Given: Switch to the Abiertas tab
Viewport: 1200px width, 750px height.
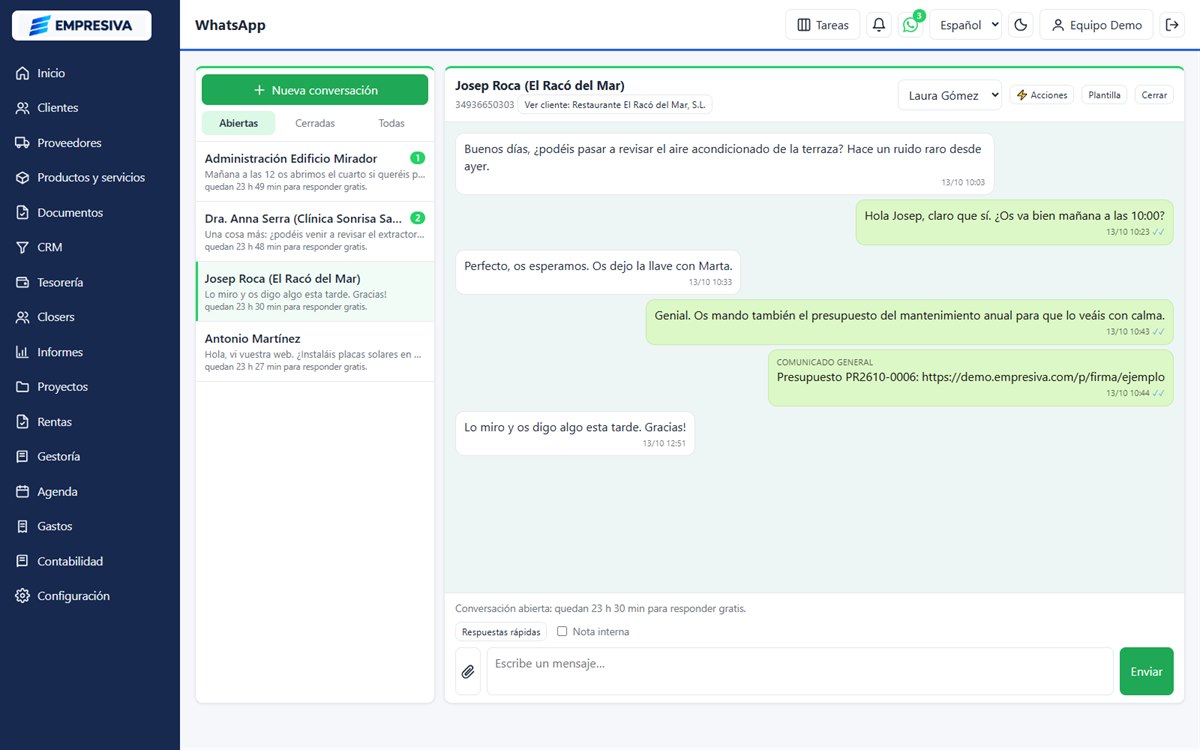Looking at the screenshot, I should click(x=239, y=123).
